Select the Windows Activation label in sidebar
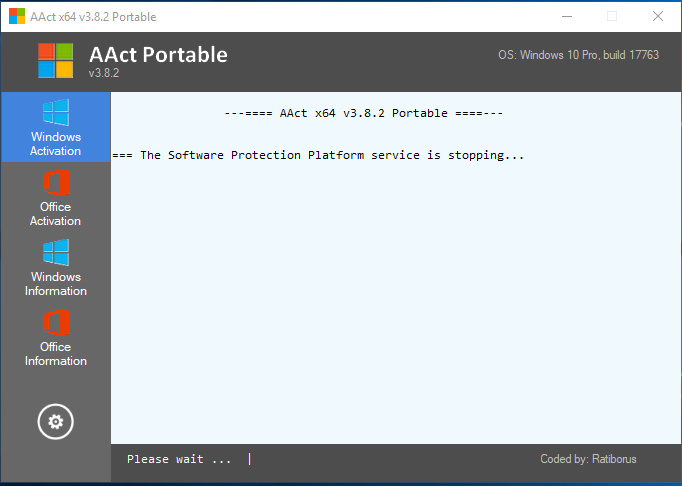682x486 pixels. (x=56, y=144)
